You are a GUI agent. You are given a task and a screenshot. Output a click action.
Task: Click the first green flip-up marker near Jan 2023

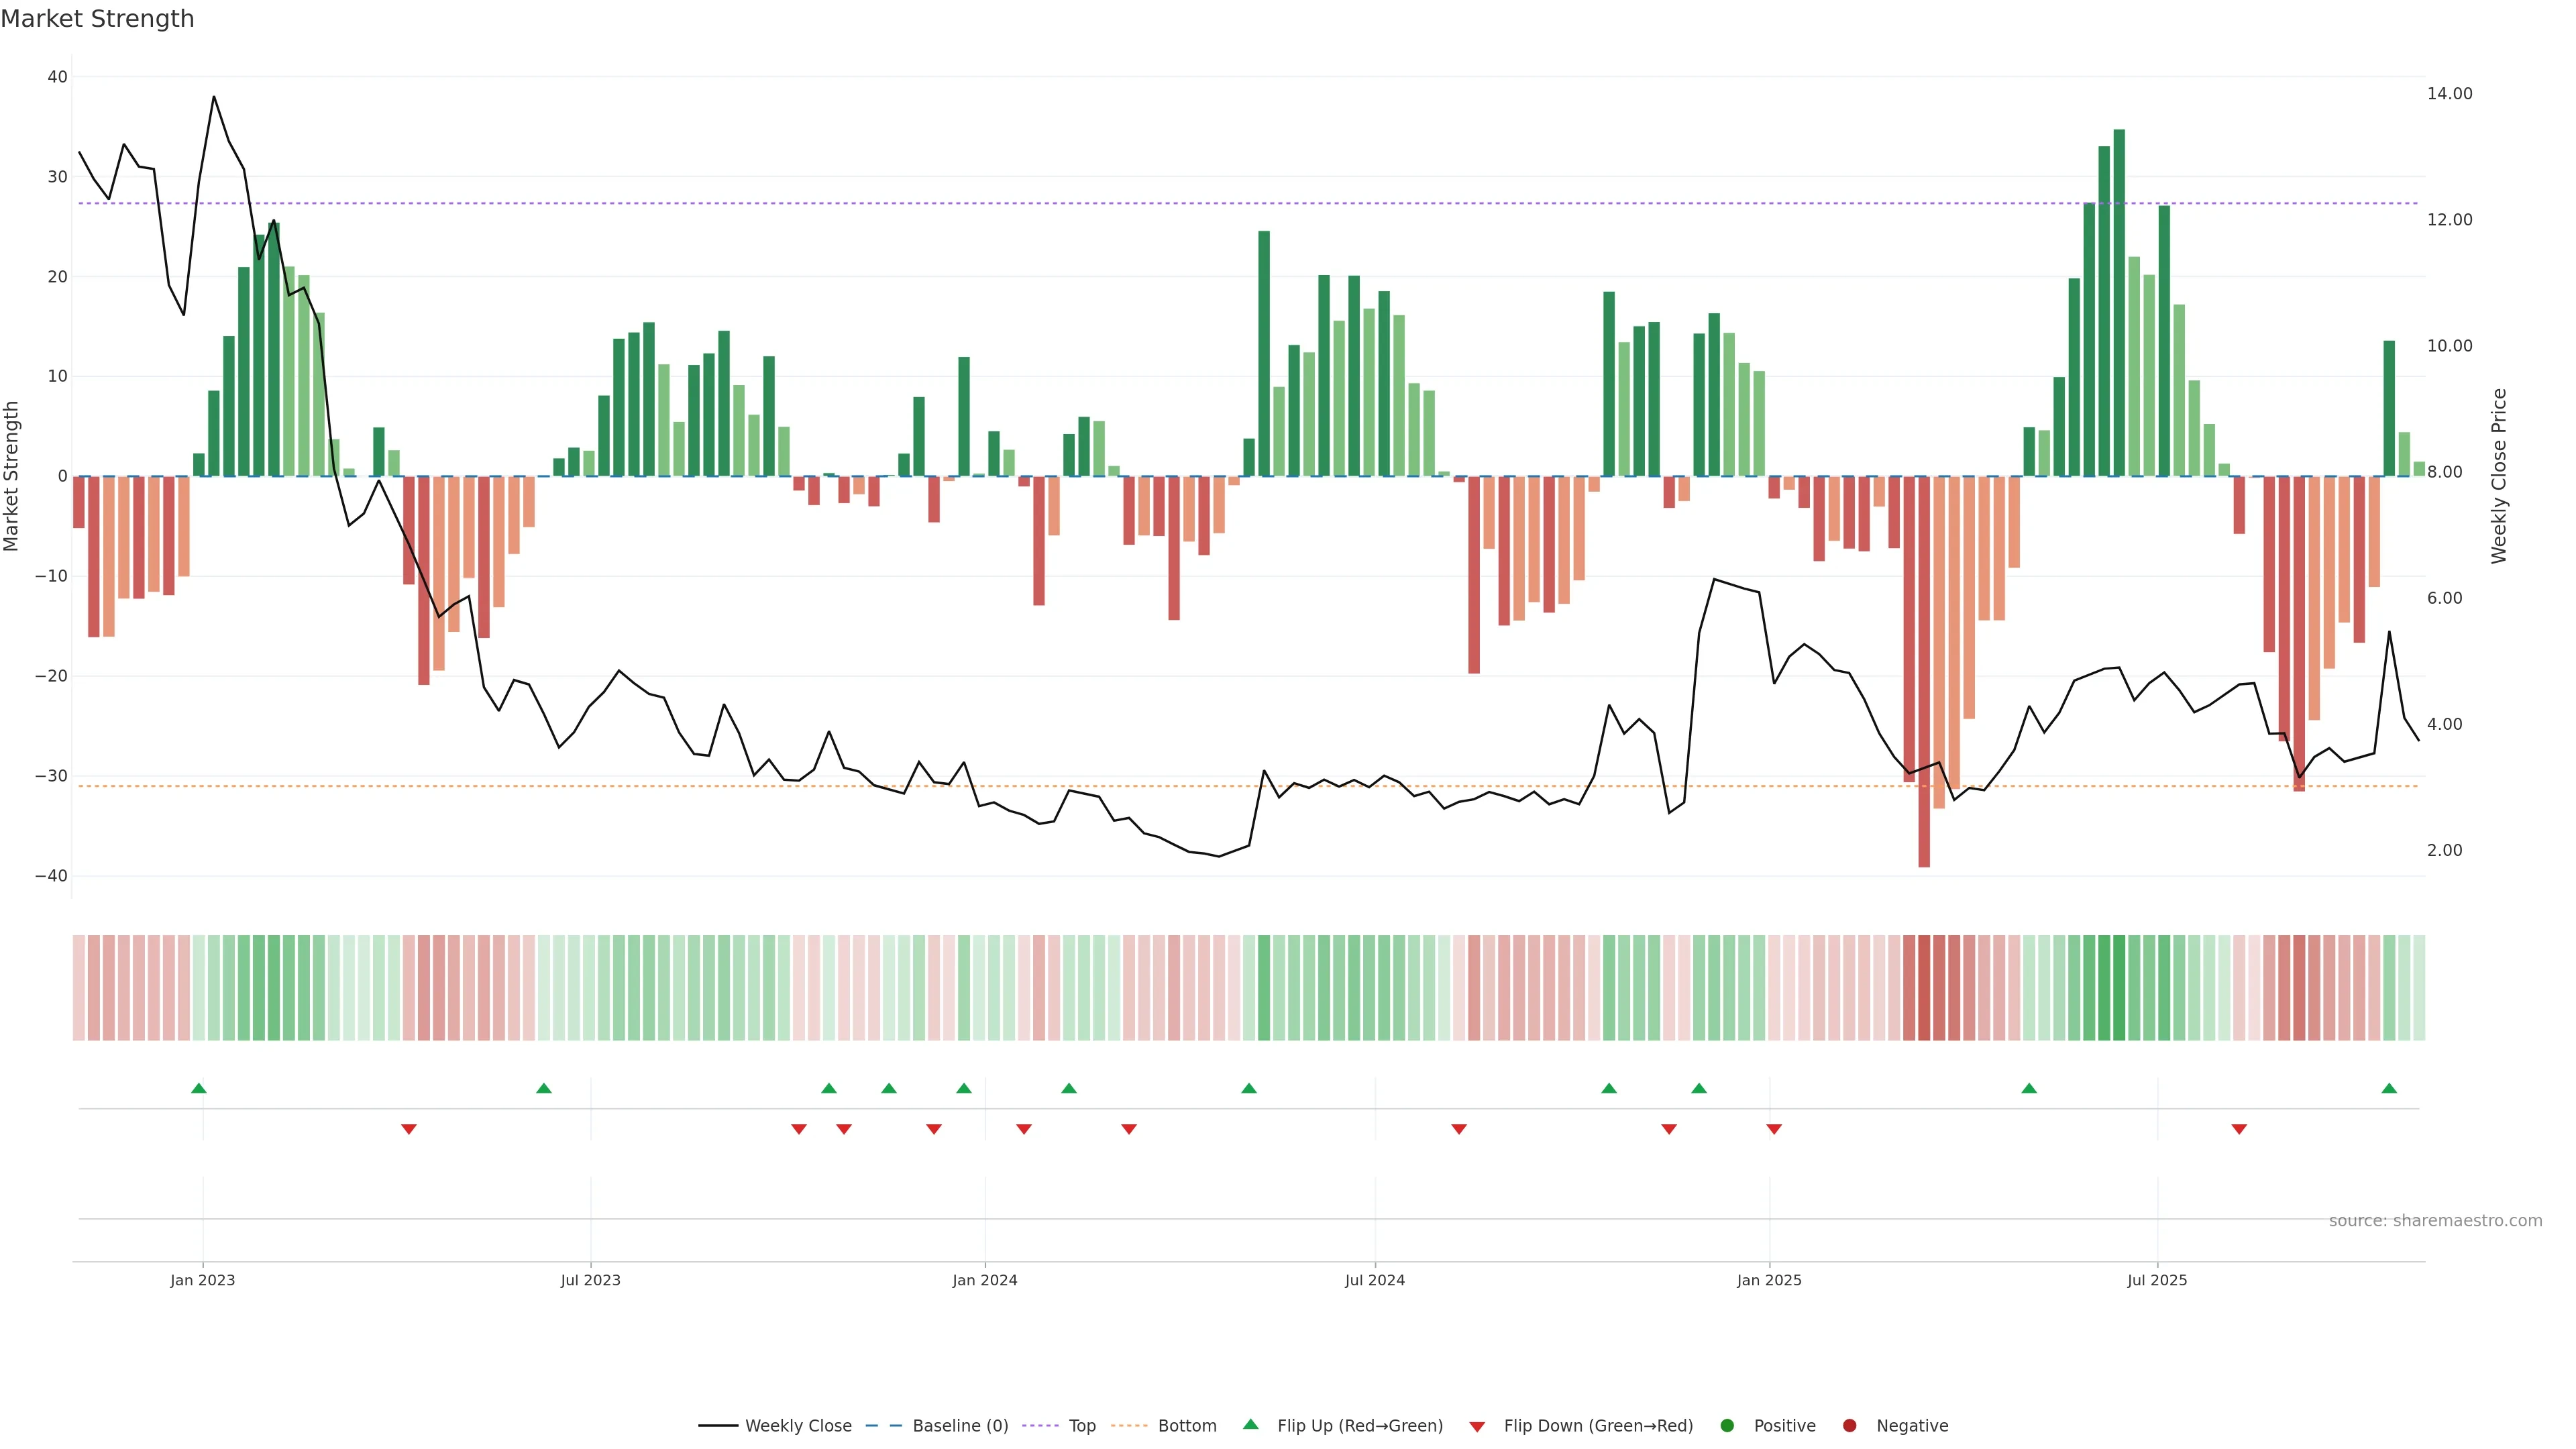tap(198, 1088)
